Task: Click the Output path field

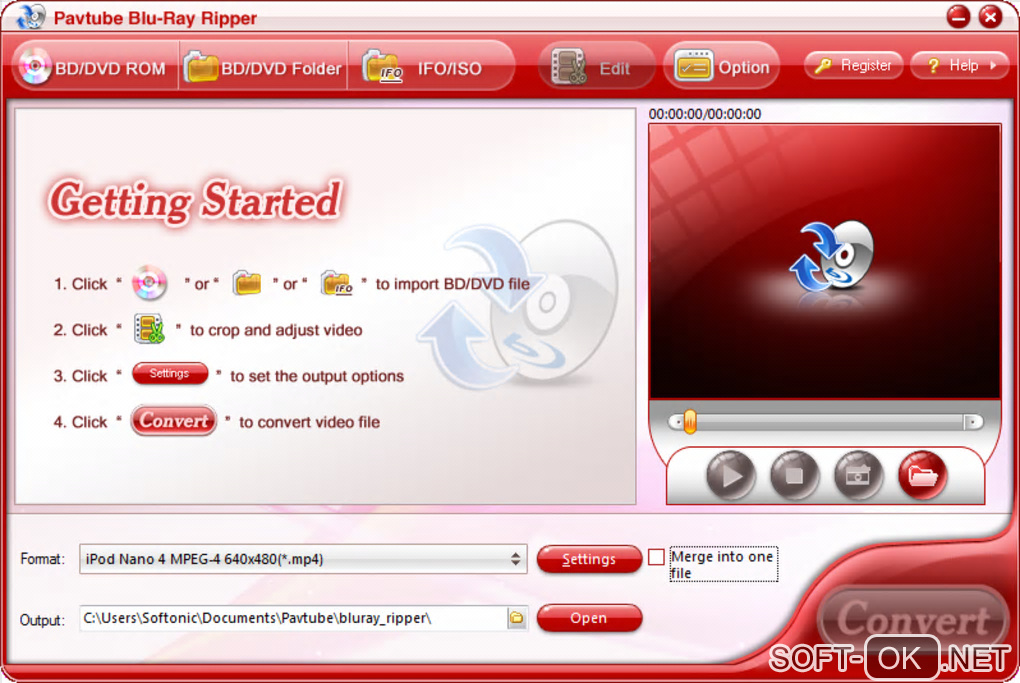Action: pos(293,618)
